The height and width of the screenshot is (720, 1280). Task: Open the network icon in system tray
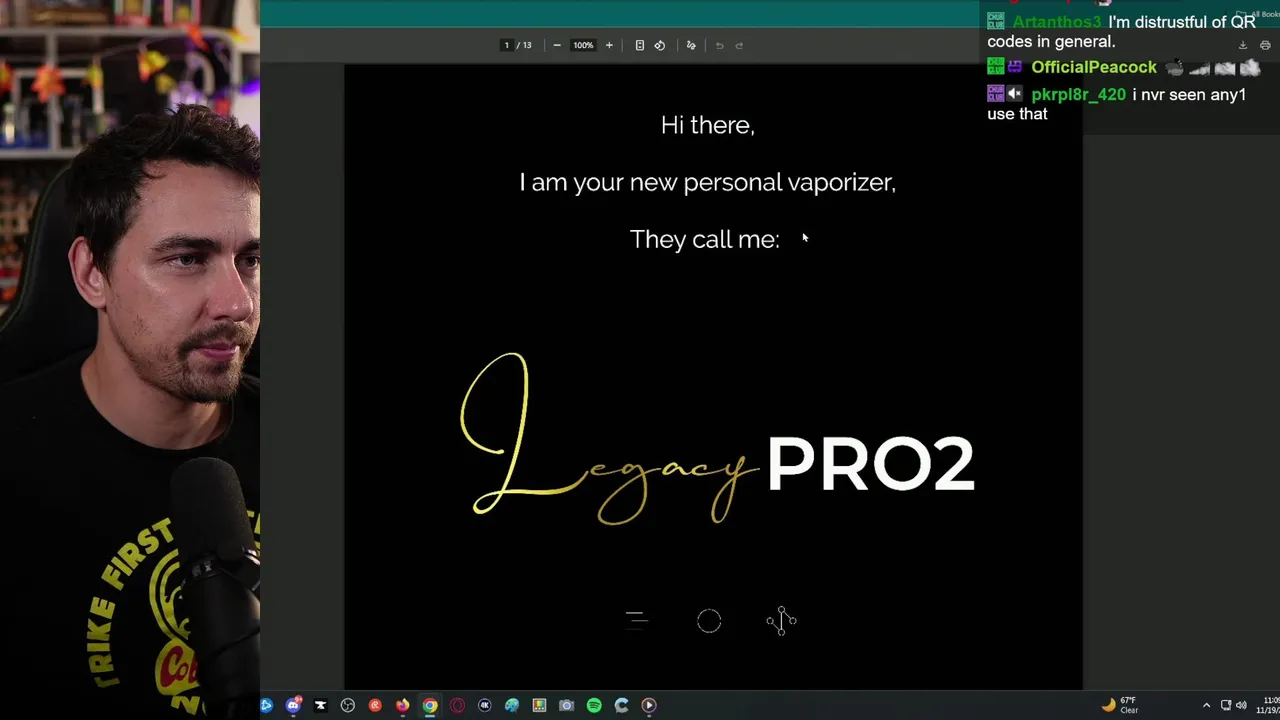(x=1226, y=705)
